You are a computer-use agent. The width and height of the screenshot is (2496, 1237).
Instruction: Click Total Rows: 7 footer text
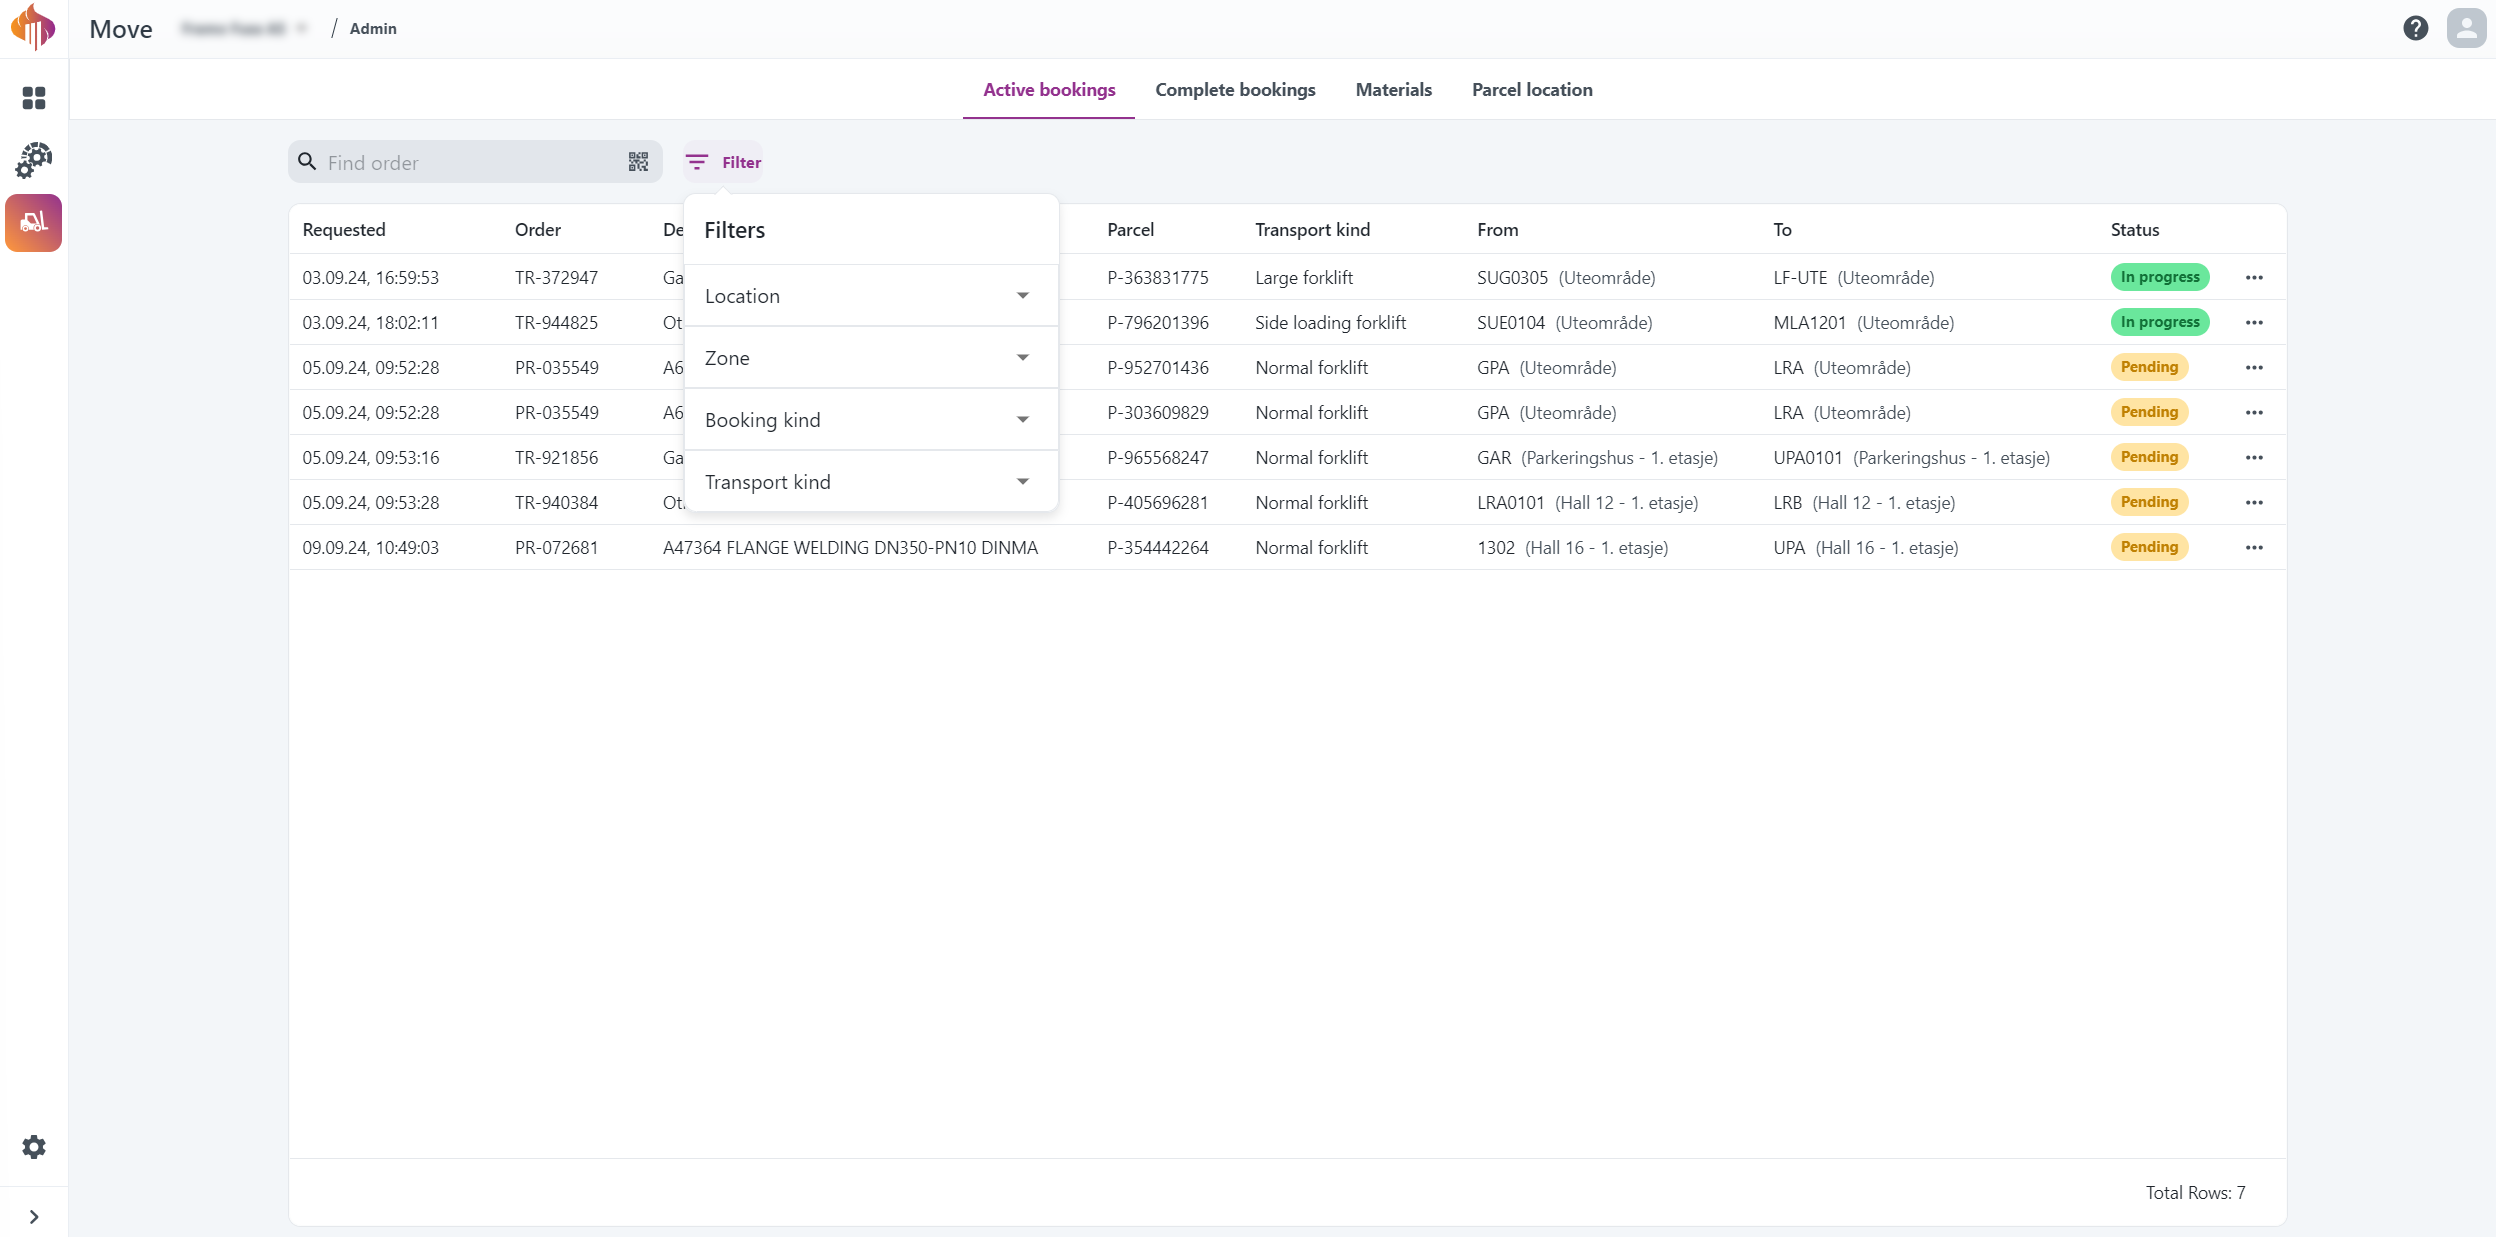pyautogui.click(x=2195, y=1193)
